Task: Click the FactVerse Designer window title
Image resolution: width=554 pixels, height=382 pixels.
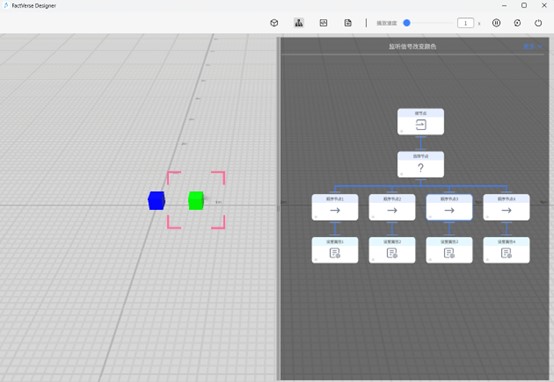Action: tap(34, 5)
